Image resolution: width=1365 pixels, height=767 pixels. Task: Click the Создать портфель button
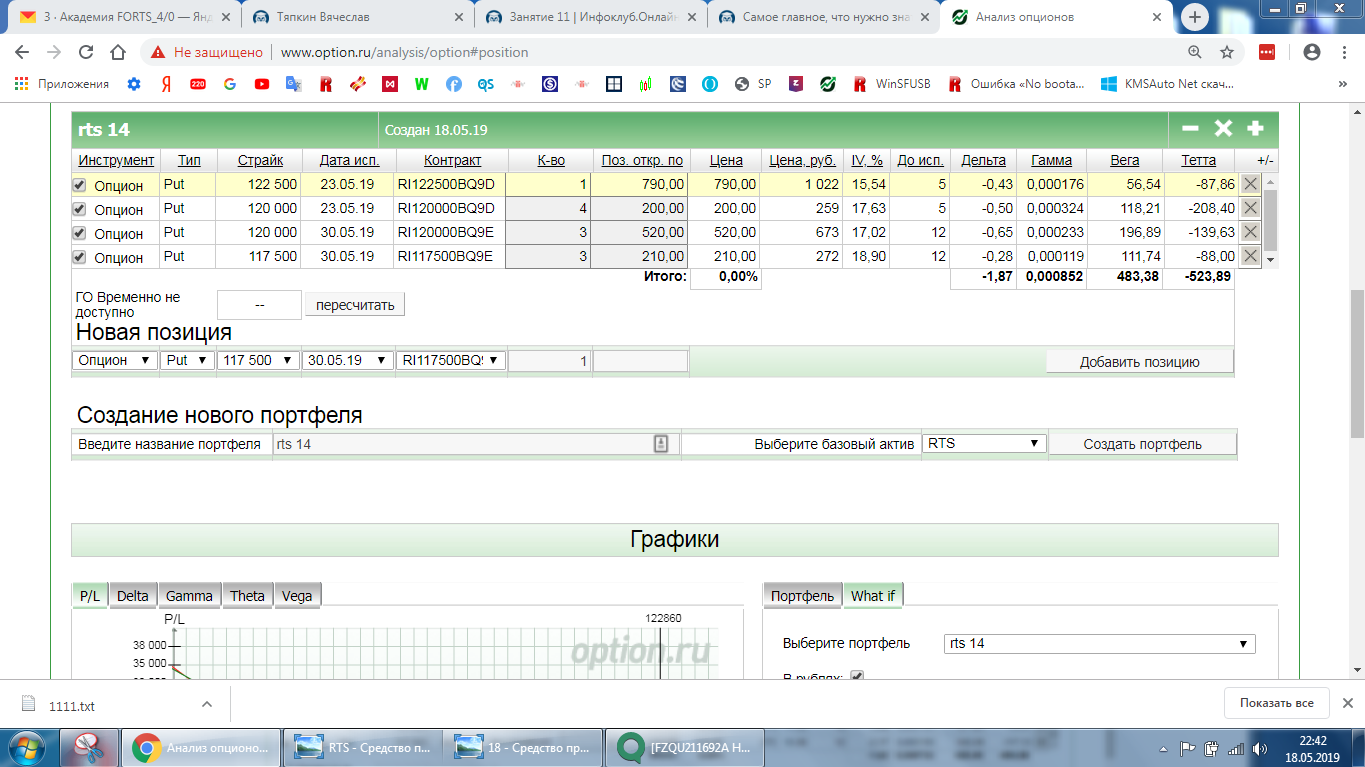tap(1143, 444)
